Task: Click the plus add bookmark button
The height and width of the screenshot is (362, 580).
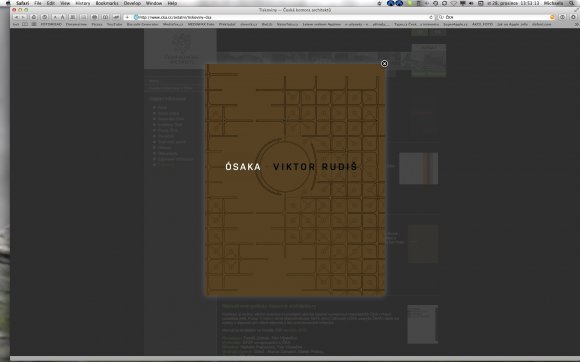Action: [x=127, y=17]
